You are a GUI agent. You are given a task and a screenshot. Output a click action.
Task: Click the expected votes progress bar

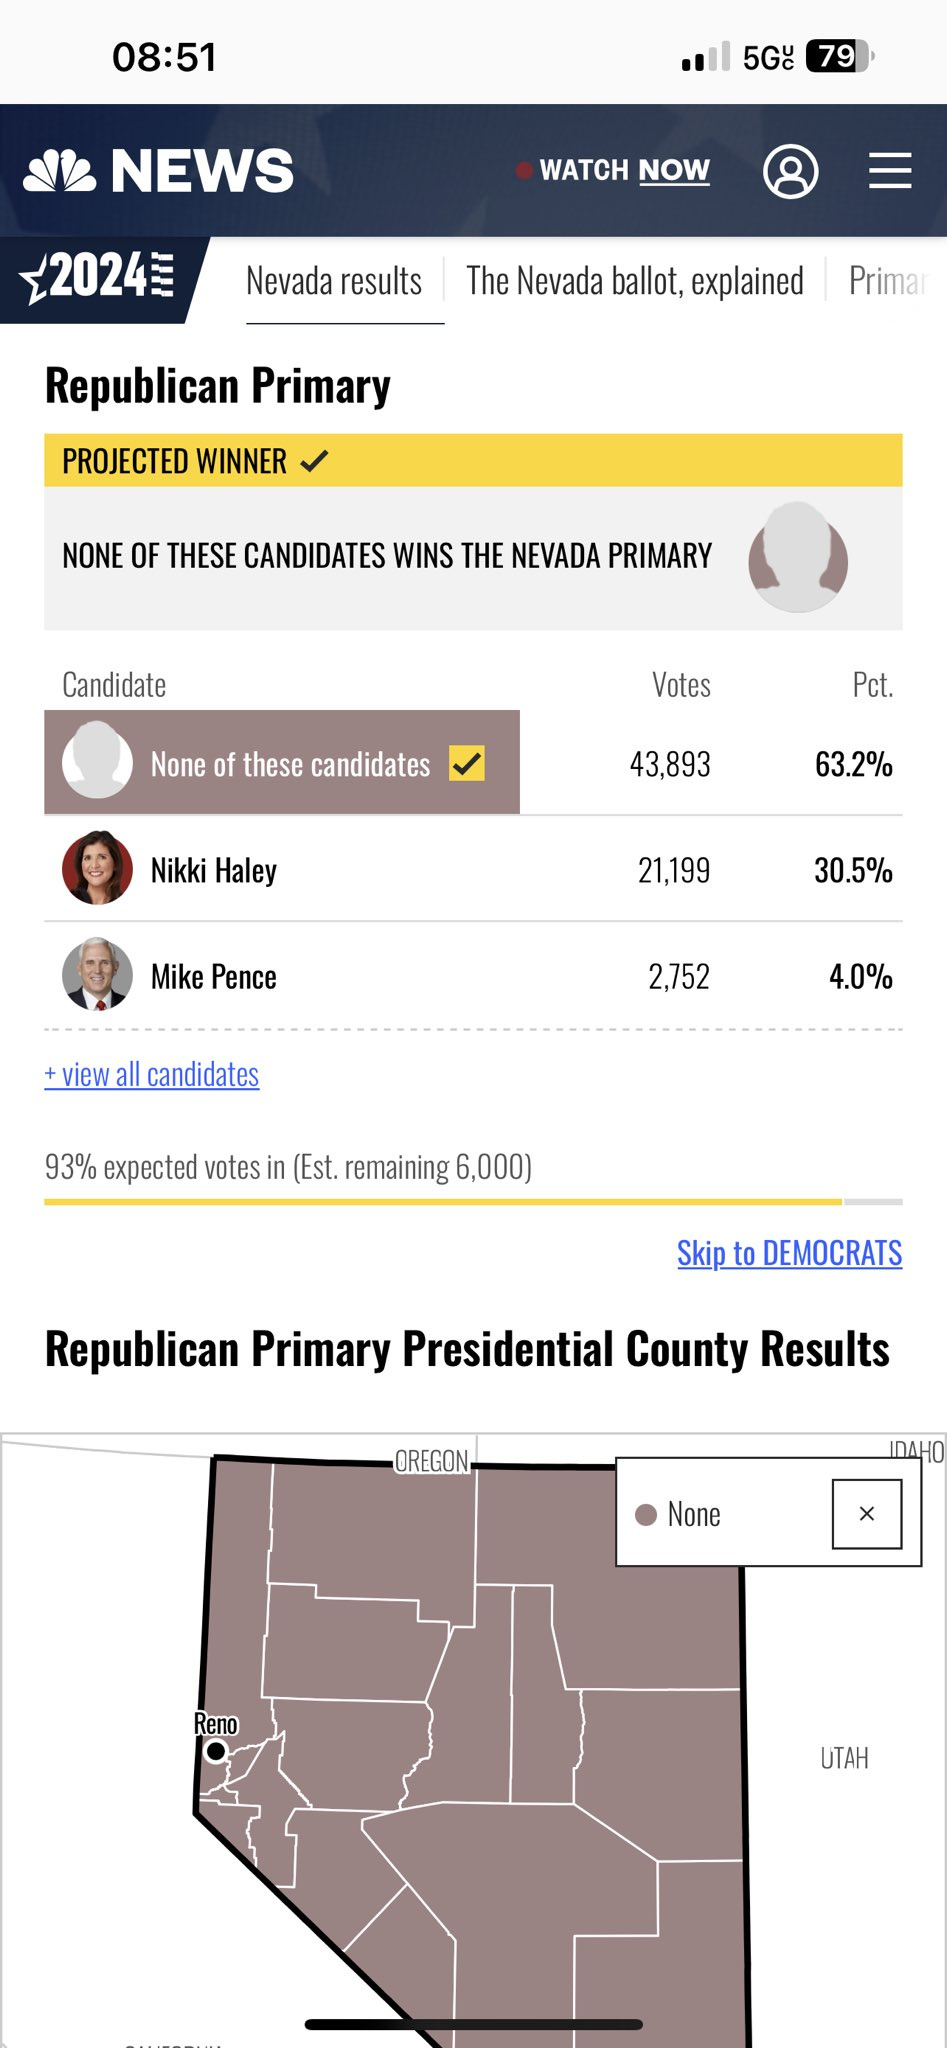click(x=473, y=1201)
